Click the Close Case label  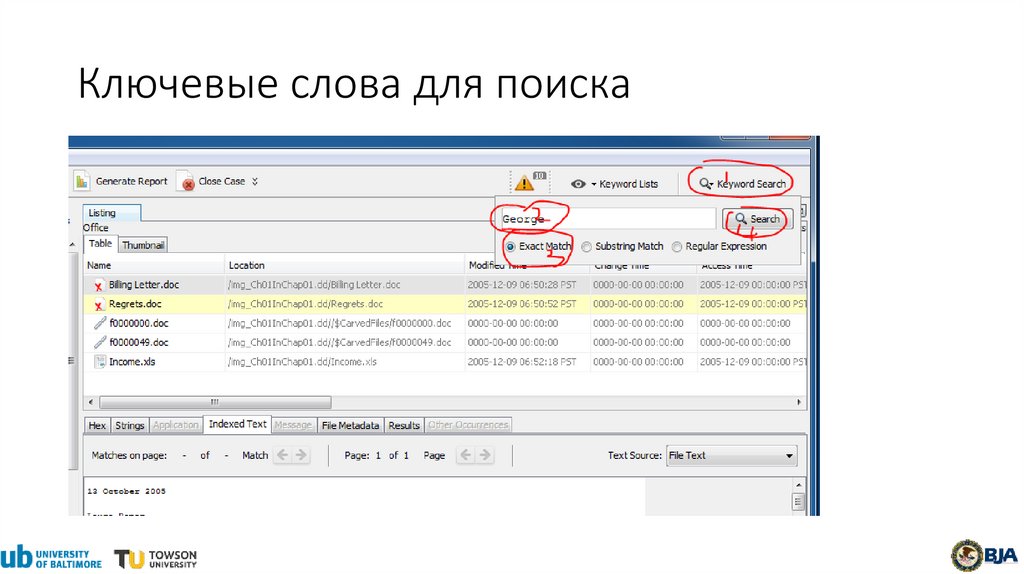tap(222, 182)
